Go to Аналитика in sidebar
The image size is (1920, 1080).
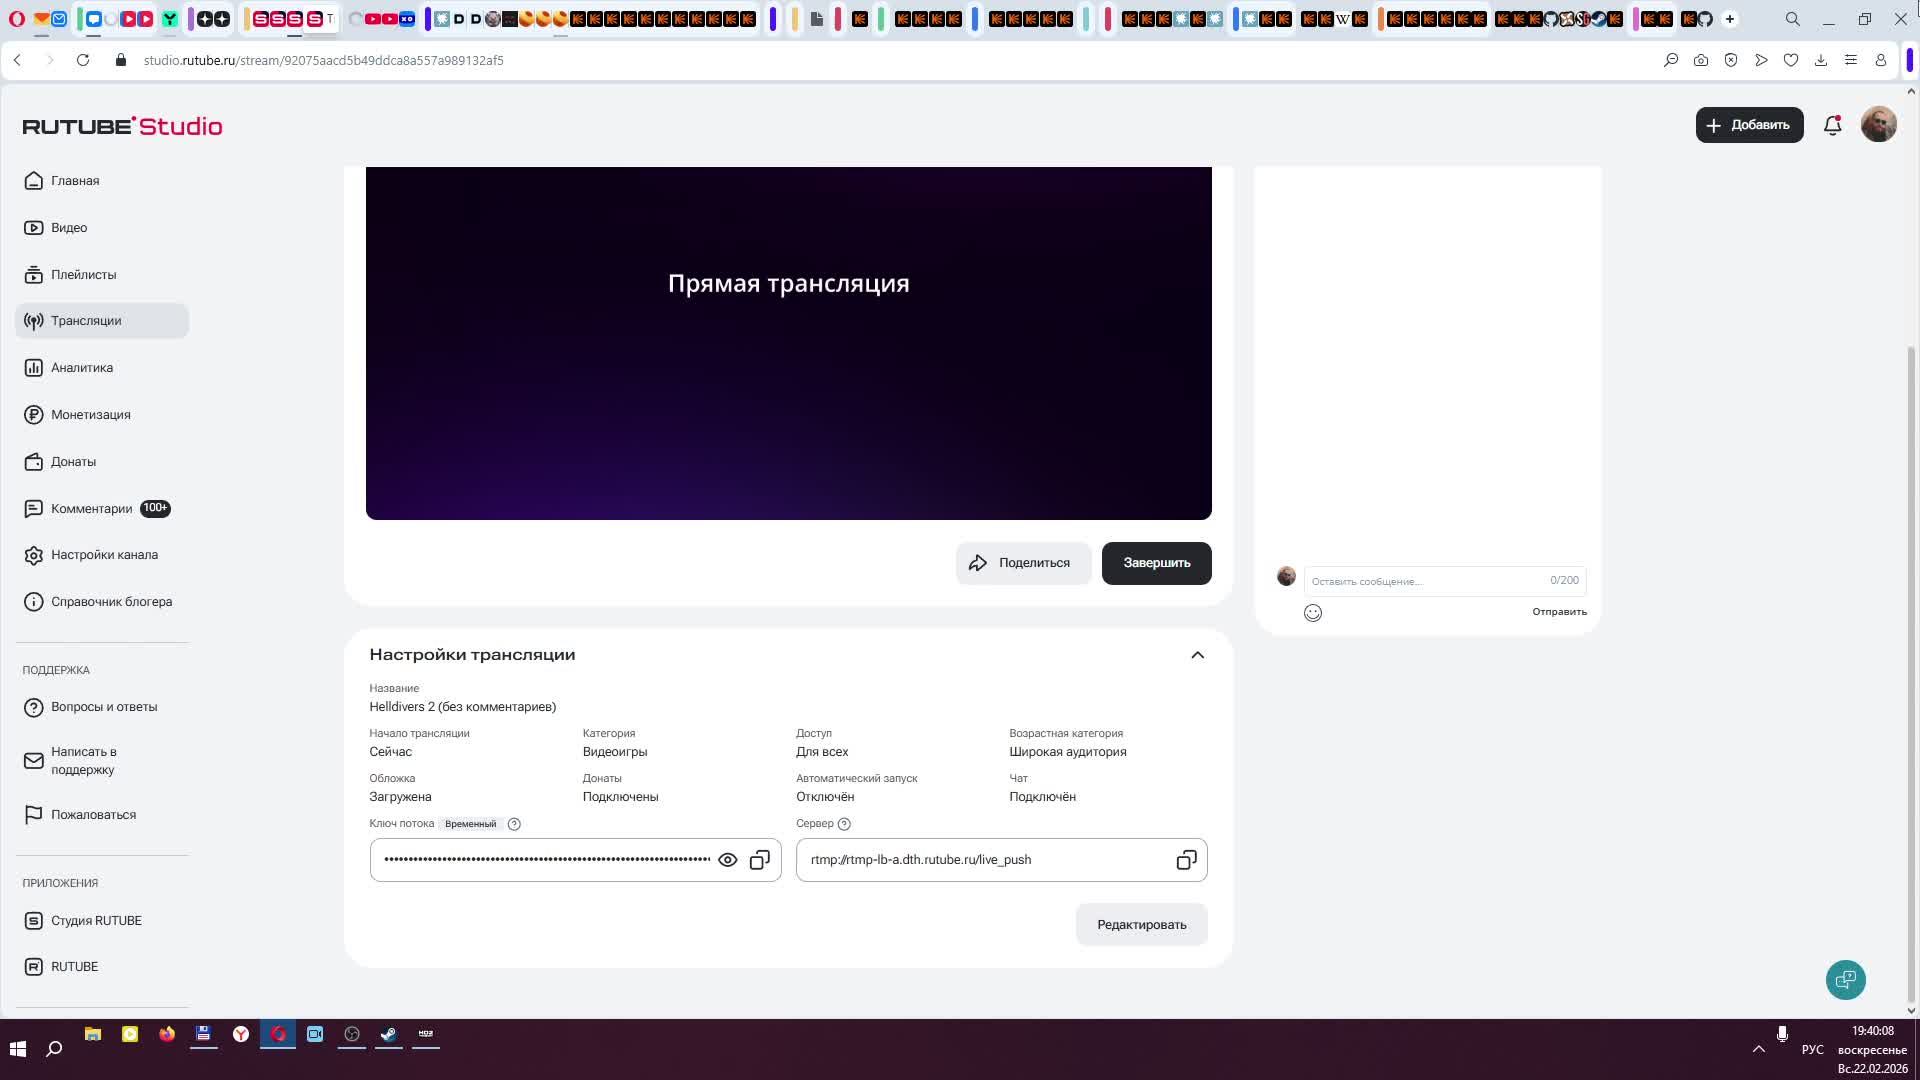82,368
